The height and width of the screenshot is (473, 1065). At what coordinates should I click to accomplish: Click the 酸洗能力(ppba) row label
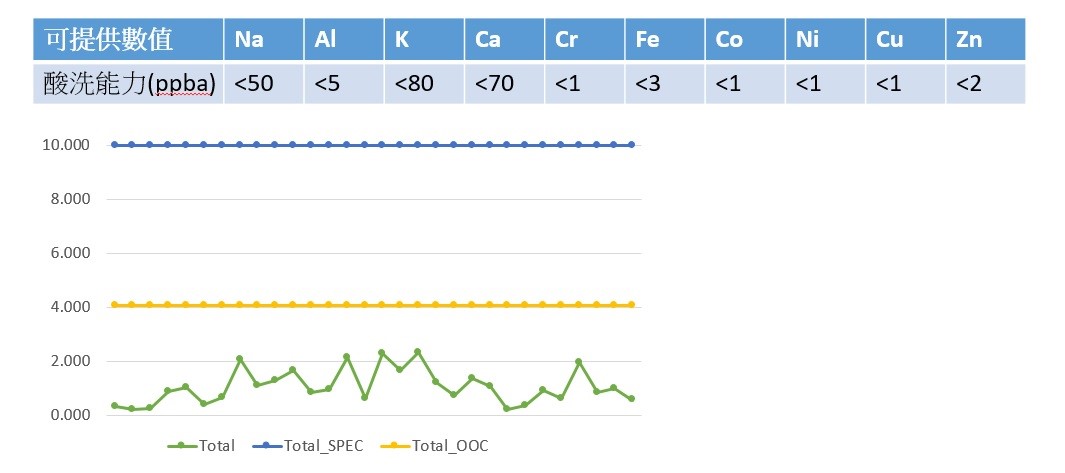pos(128,84)
